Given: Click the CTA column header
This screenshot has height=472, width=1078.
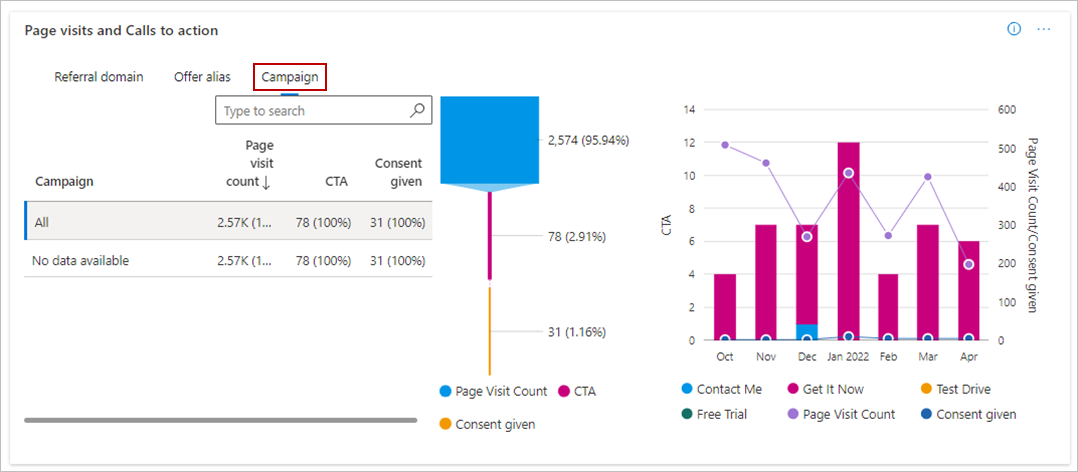Looking at the screenshot, I should click(336, 182).
